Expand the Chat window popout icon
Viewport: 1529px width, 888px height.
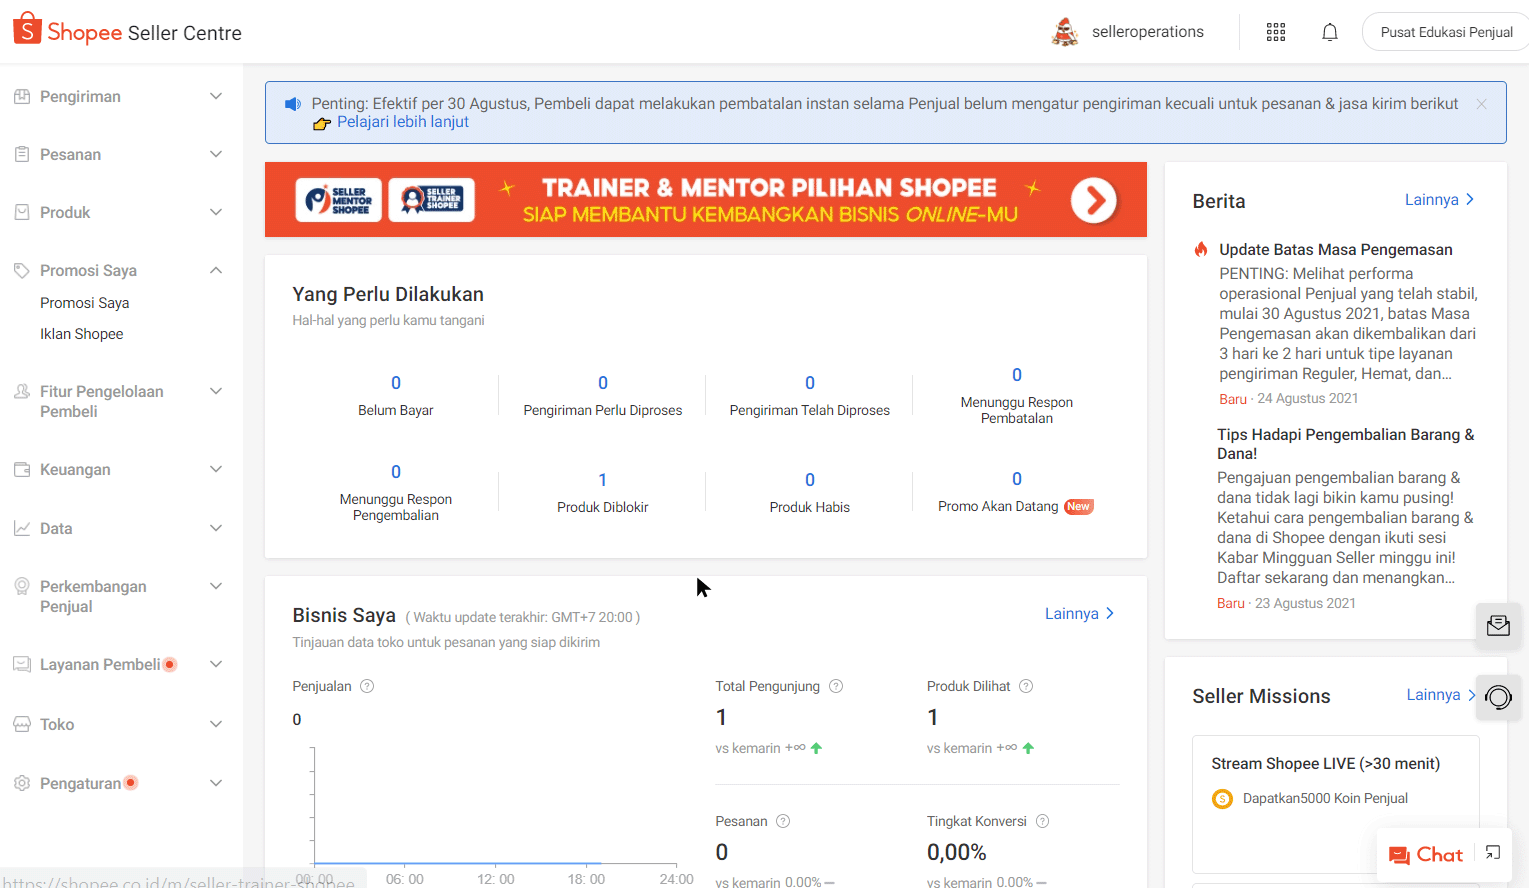pos(1493,853)
